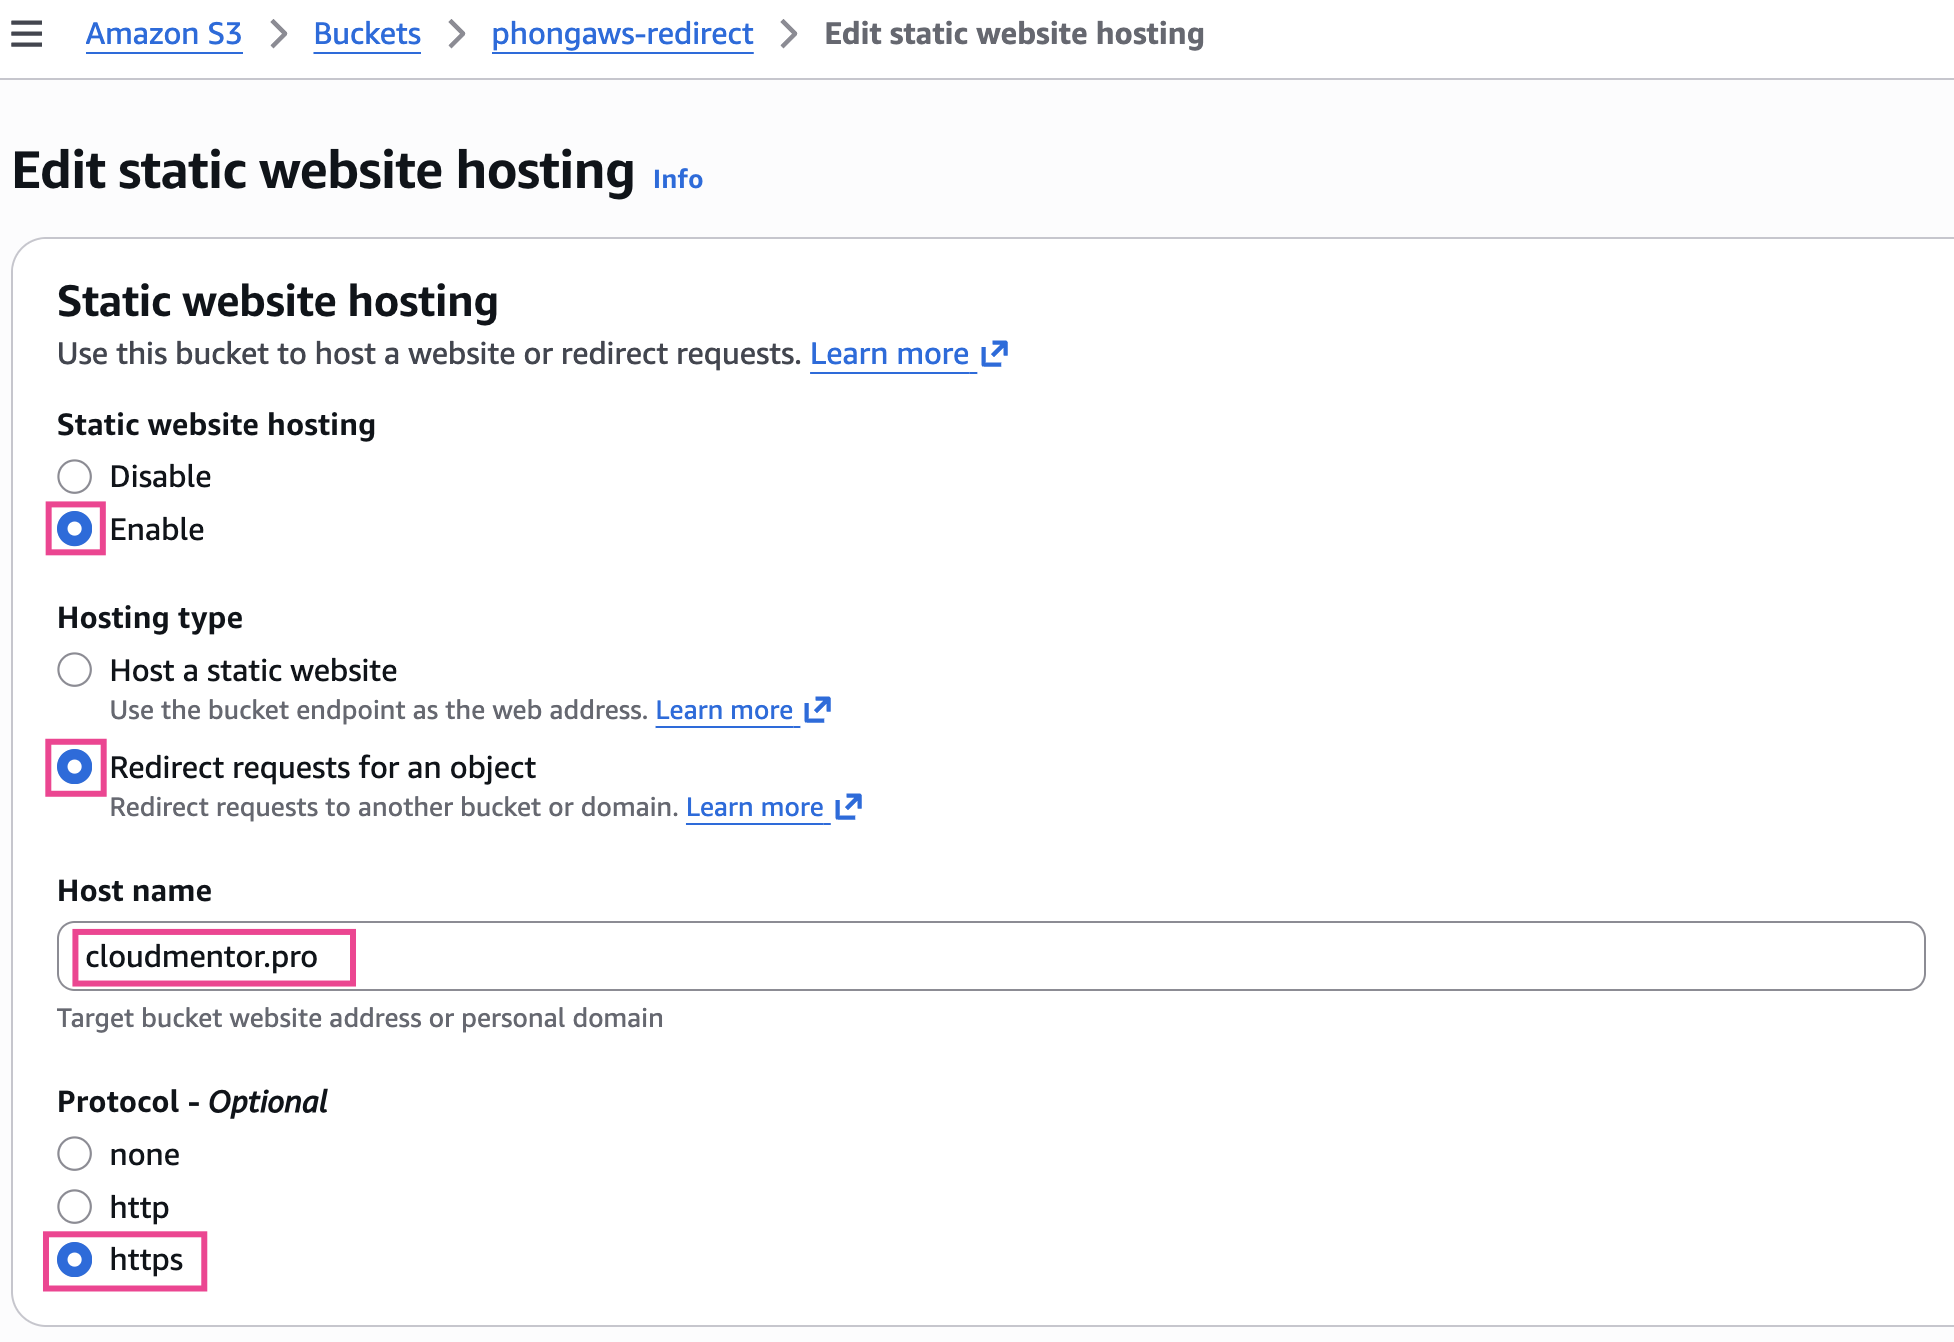Select the Enable hosting radio button
The image size is (1954, 1342).
(75, 529)
